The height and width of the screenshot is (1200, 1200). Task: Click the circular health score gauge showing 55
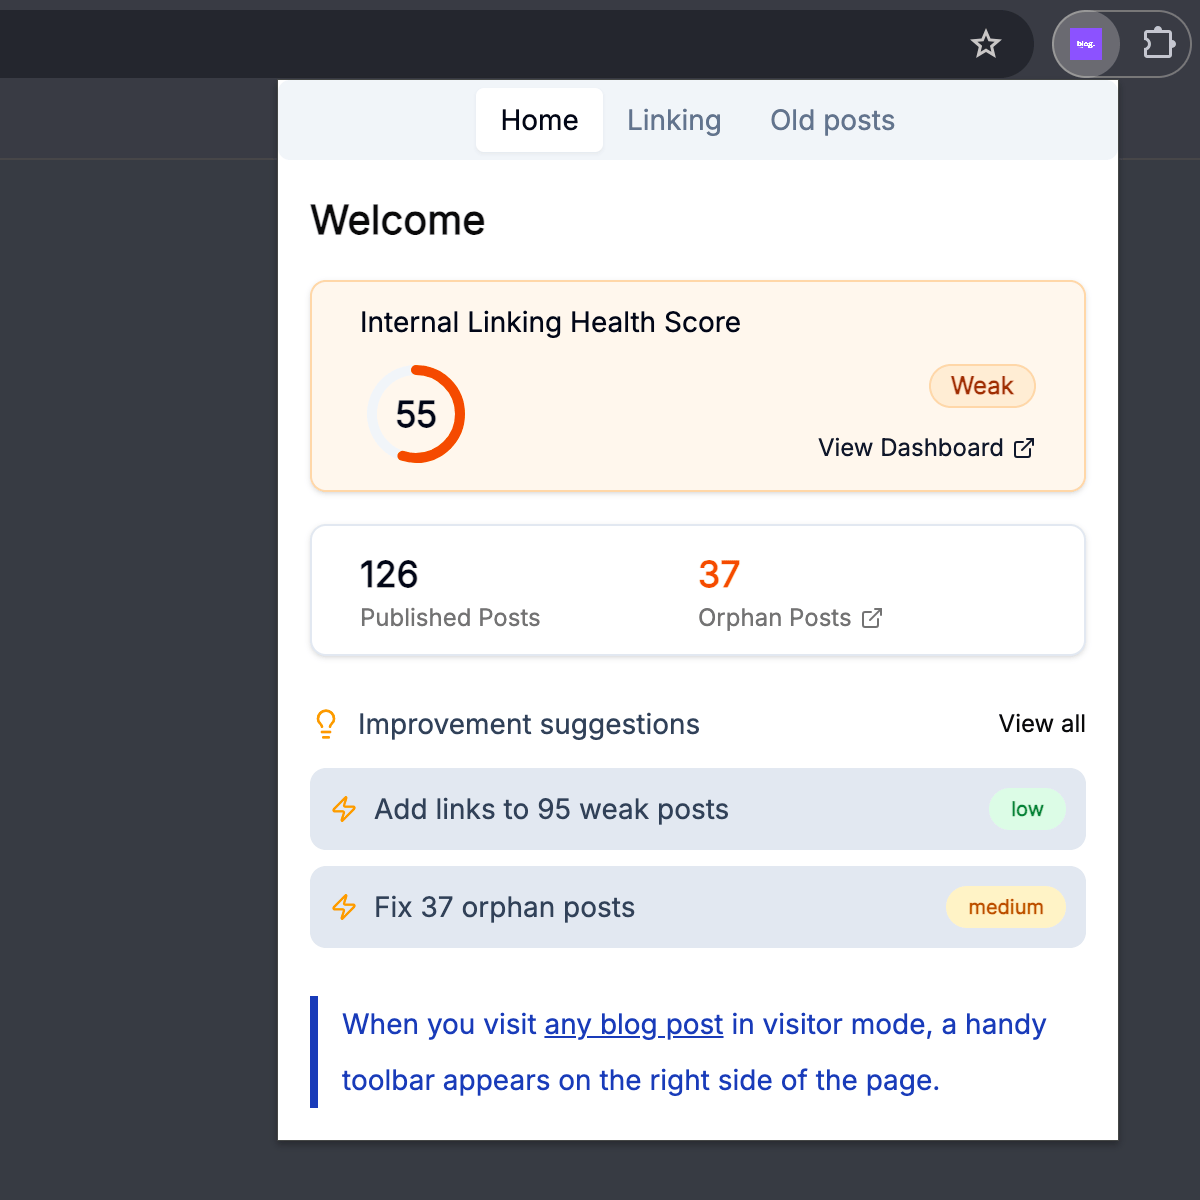(x=417, y=413)
